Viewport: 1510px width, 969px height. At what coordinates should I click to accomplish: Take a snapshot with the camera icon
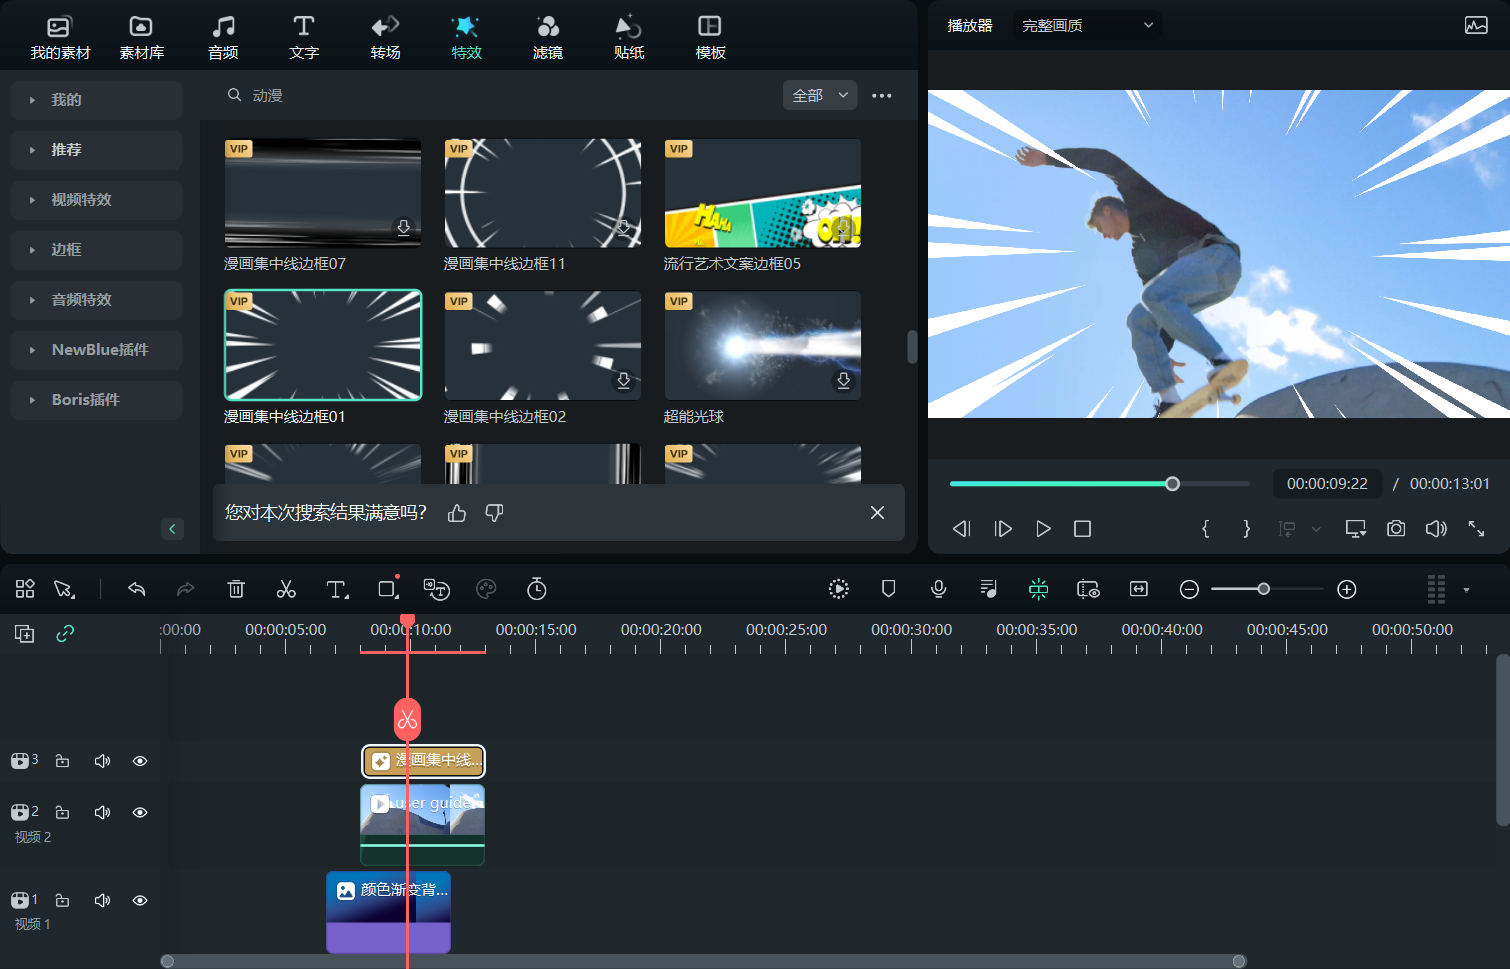pyautogui.click(x=1396, y=528)
